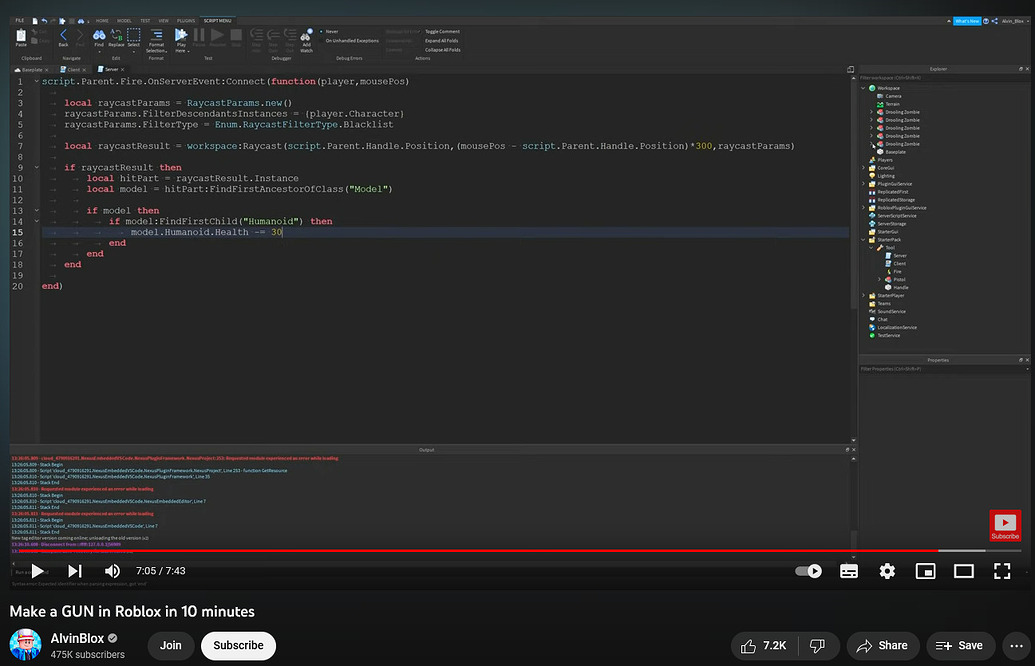Screen dimensions: 1035x666
Task: Open the Client script tab
Action: point(73,69)
